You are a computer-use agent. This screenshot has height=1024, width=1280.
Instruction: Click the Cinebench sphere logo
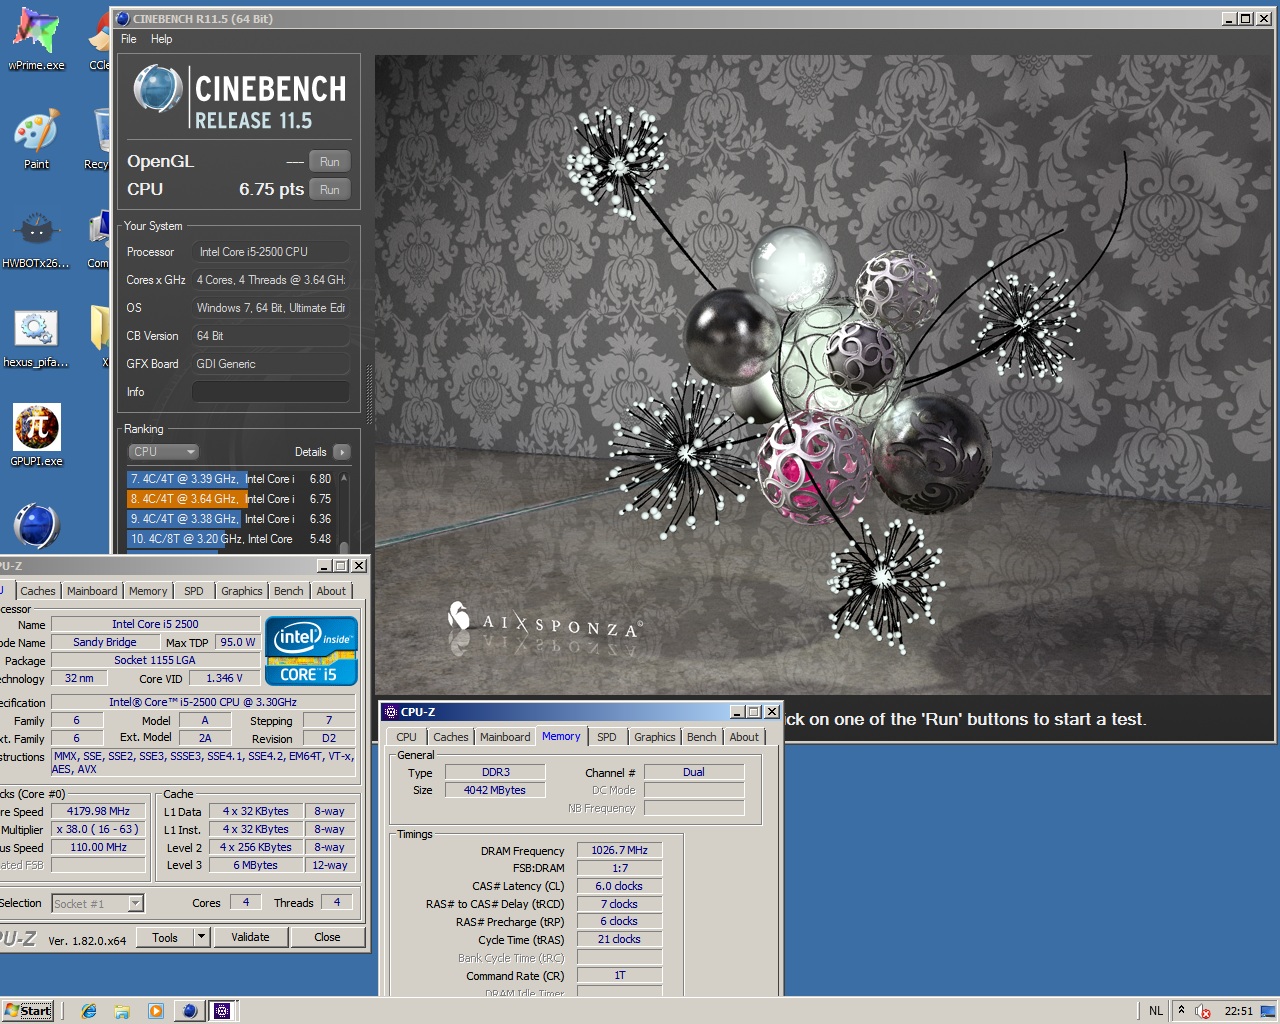pyautogui.click(x=157, y=89)
